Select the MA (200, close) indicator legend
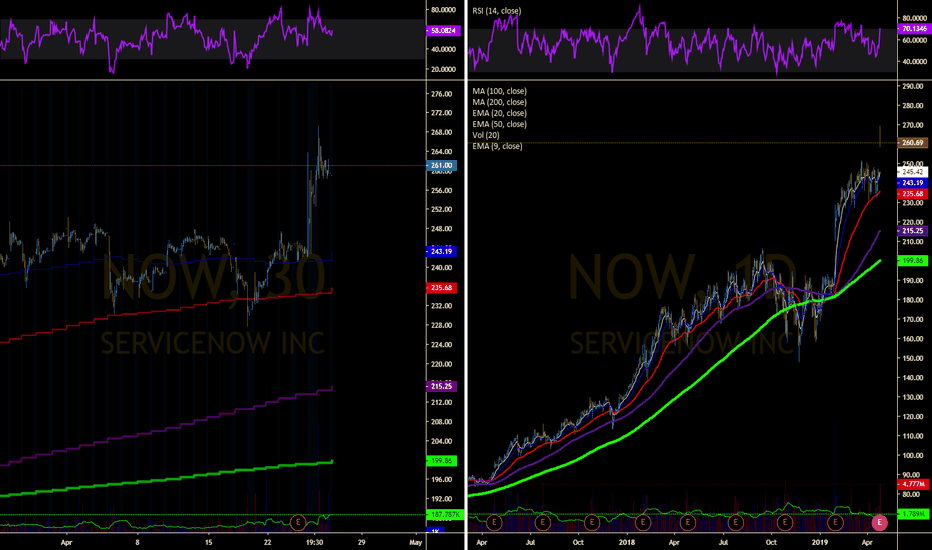The image size is (932, 550). tap(499, 102)
